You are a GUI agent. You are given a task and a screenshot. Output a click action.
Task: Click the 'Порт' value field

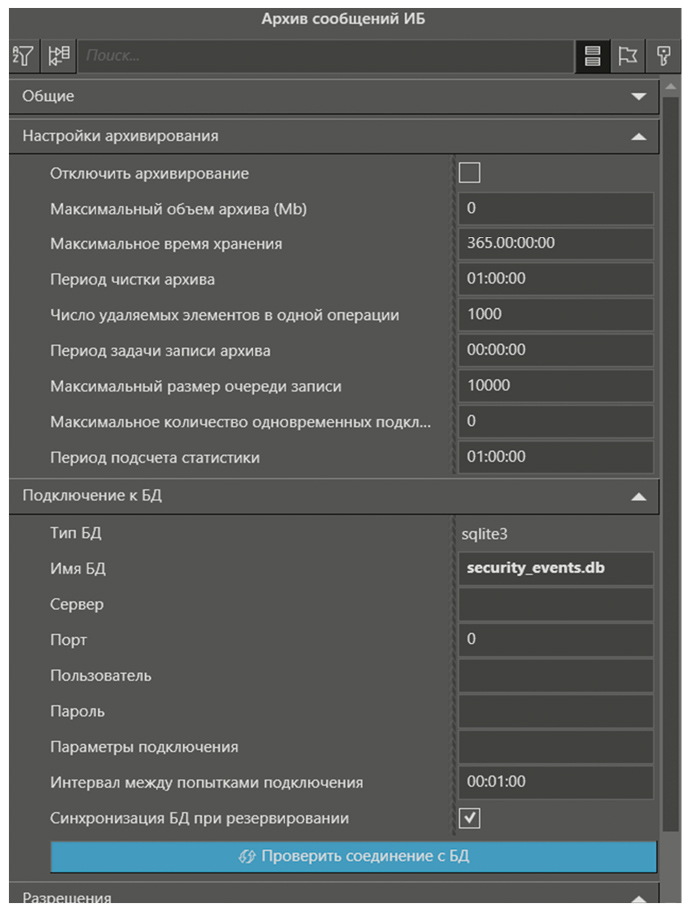(555, 640)
